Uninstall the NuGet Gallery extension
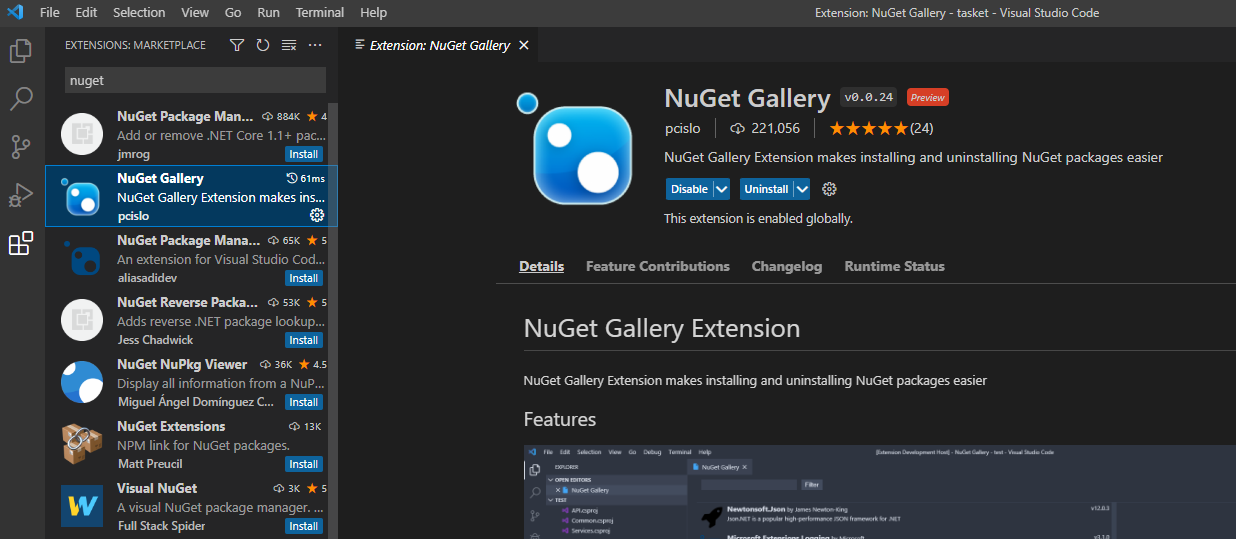The width and height of the screenshot is (1236, 539). [x=766, y=189]
